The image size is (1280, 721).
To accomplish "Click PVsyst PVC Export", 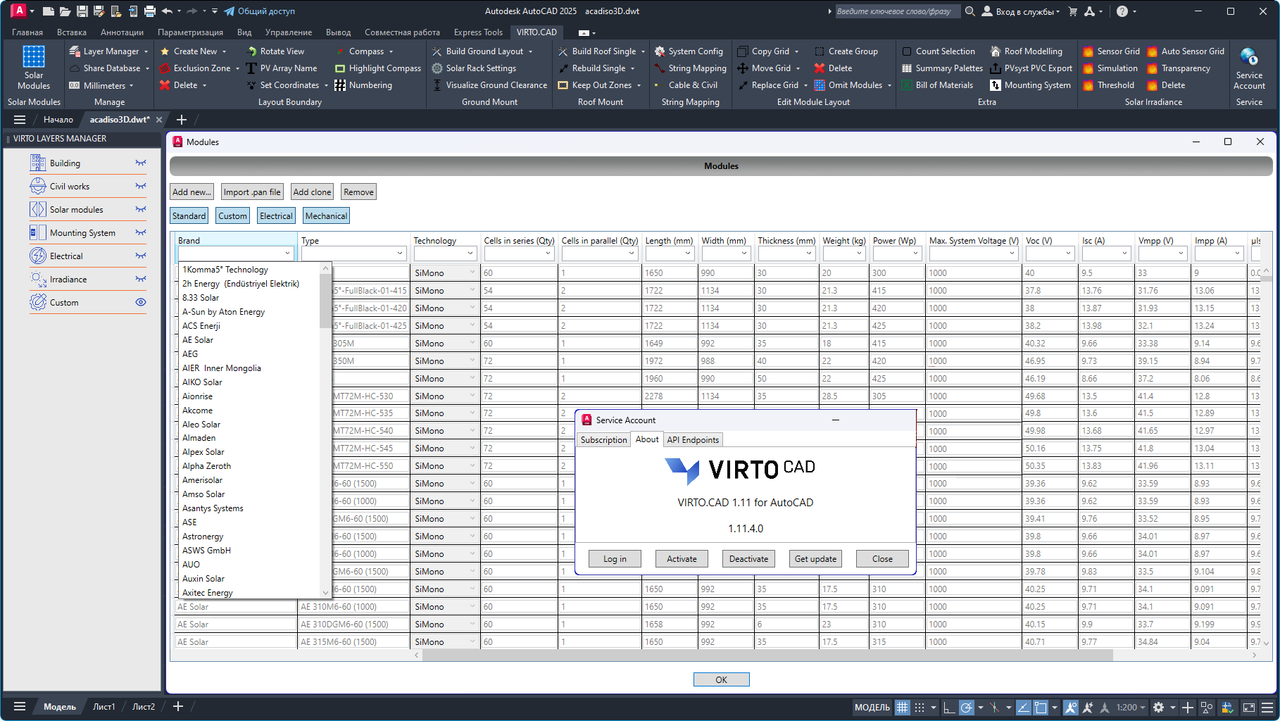I will 1031,68.
